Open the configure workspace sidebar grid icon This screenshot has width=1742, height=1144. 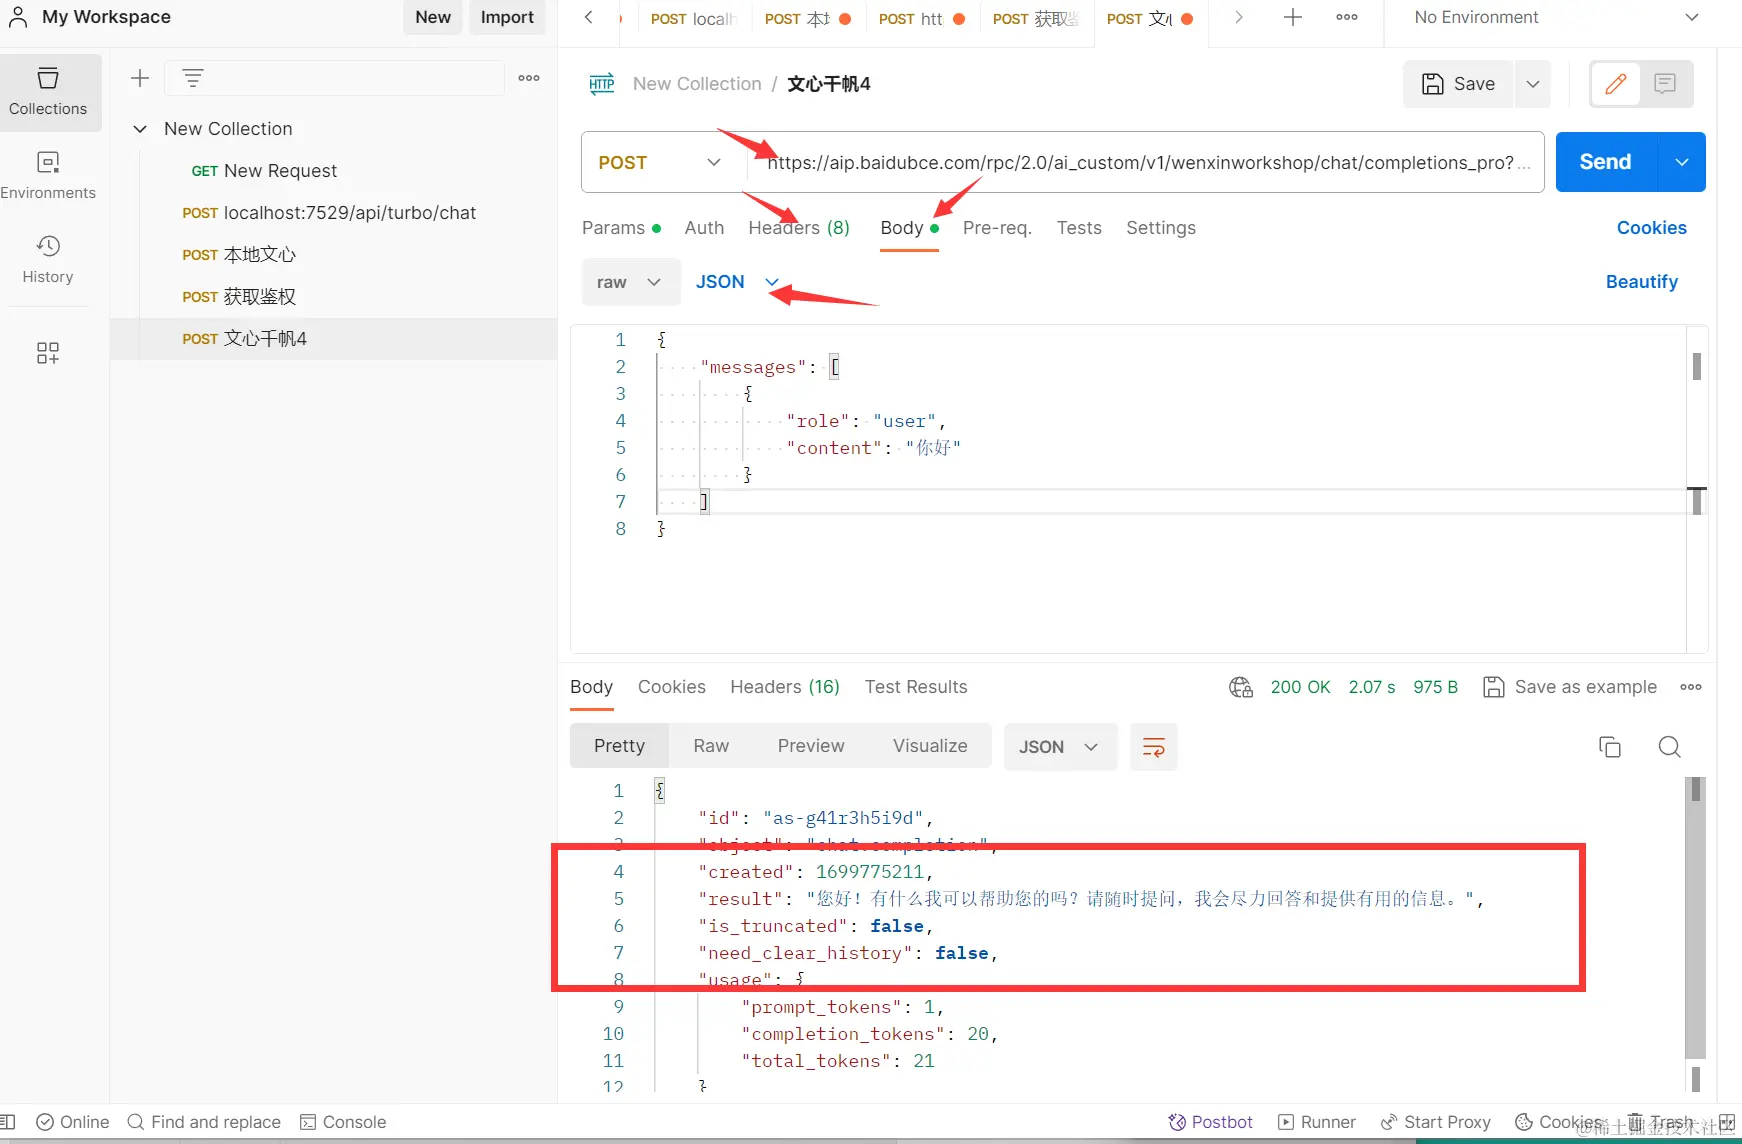pyautogui.click(x=48, y=352)
